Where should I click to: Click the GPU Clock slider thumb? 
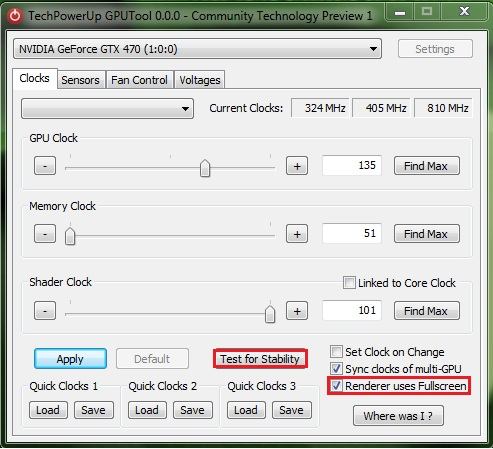205,168
